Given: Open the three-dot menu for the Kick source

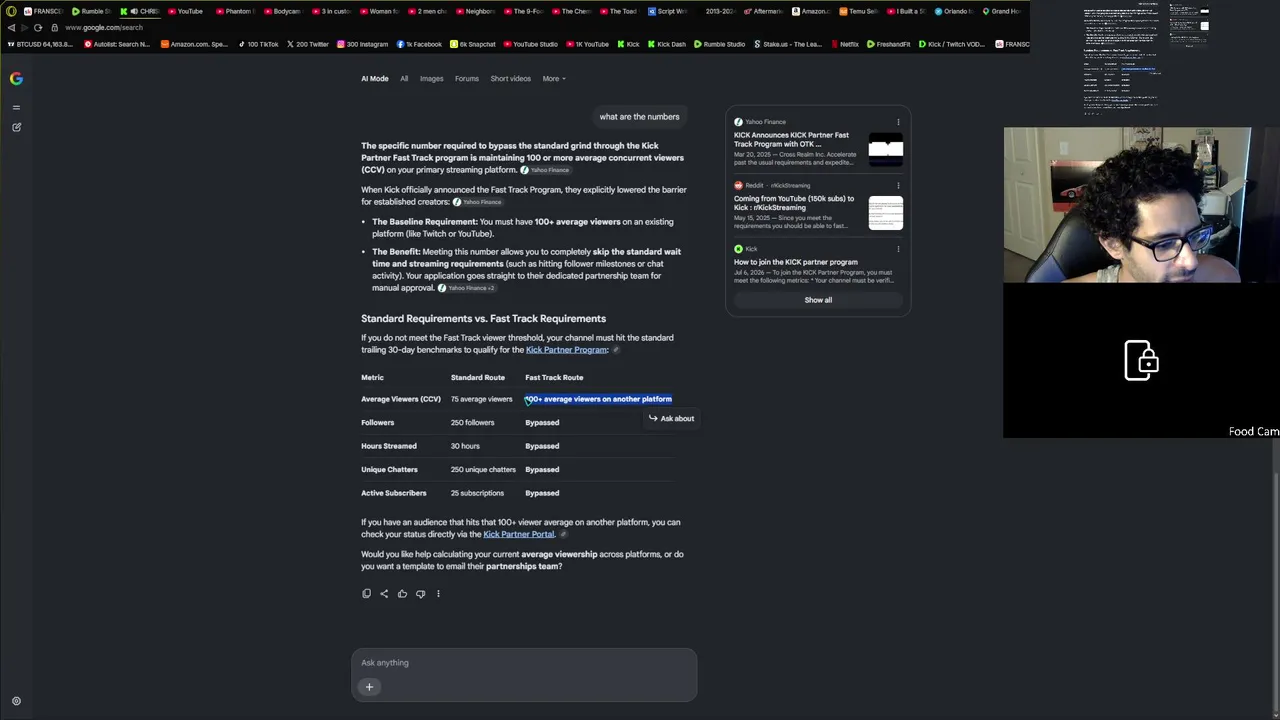Looking at the screenshot, I should coord(898,249).
